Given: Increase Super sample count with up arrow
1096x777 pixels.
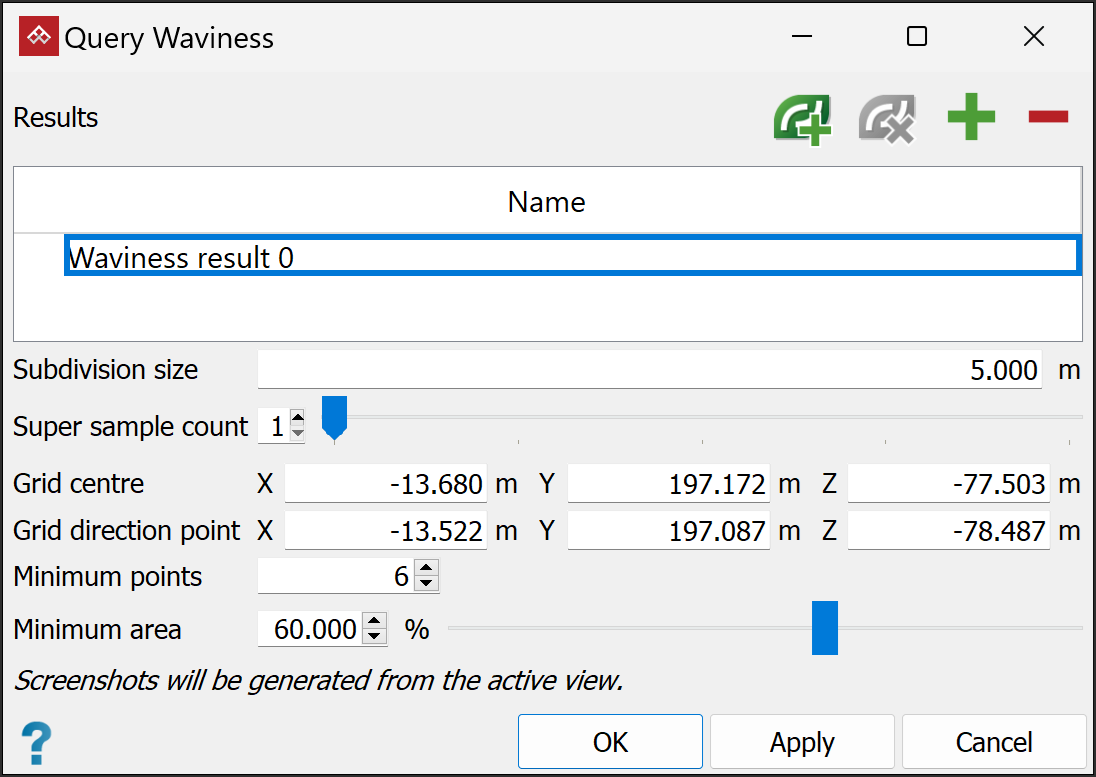Looking at the screenshot, I should click(x=297, y=419).
